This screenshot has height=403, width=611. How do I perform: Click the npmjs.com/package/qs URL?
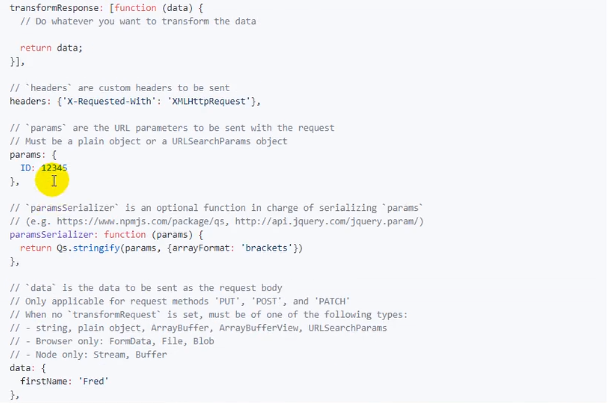click(x=141, y=221)
